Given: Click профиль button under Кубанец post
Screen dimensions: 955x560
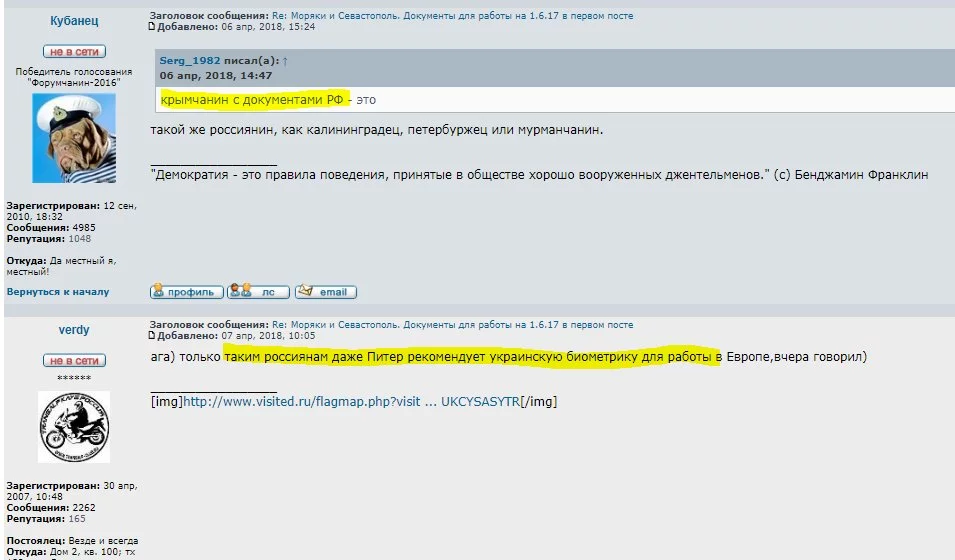Looking at the screenshot, I should 187,292.
